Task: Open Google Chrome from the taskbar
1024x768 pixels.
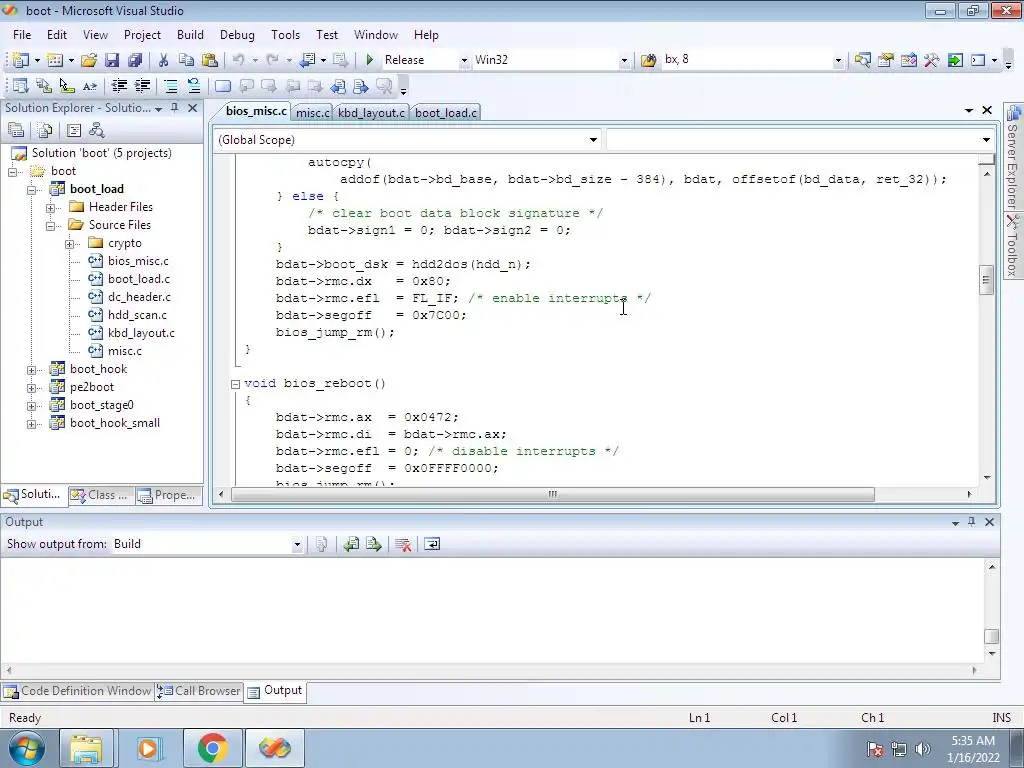Action: [212, 748]
